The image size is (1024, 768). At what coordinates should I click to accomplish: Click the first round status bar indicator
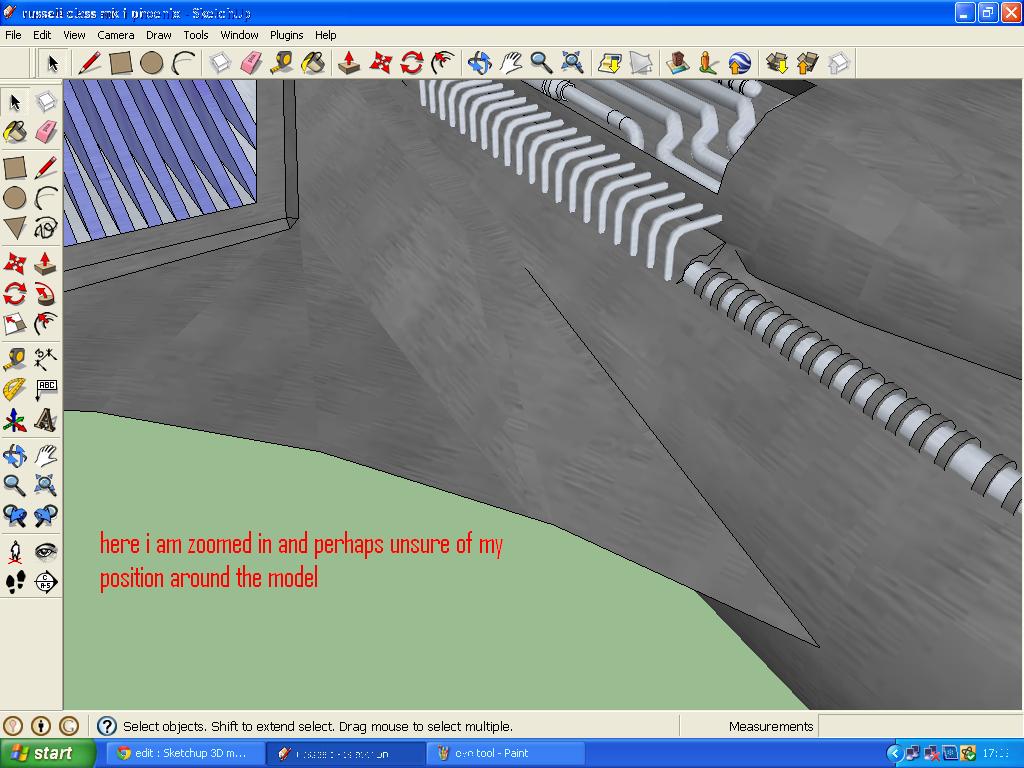(x=13, y=726)
